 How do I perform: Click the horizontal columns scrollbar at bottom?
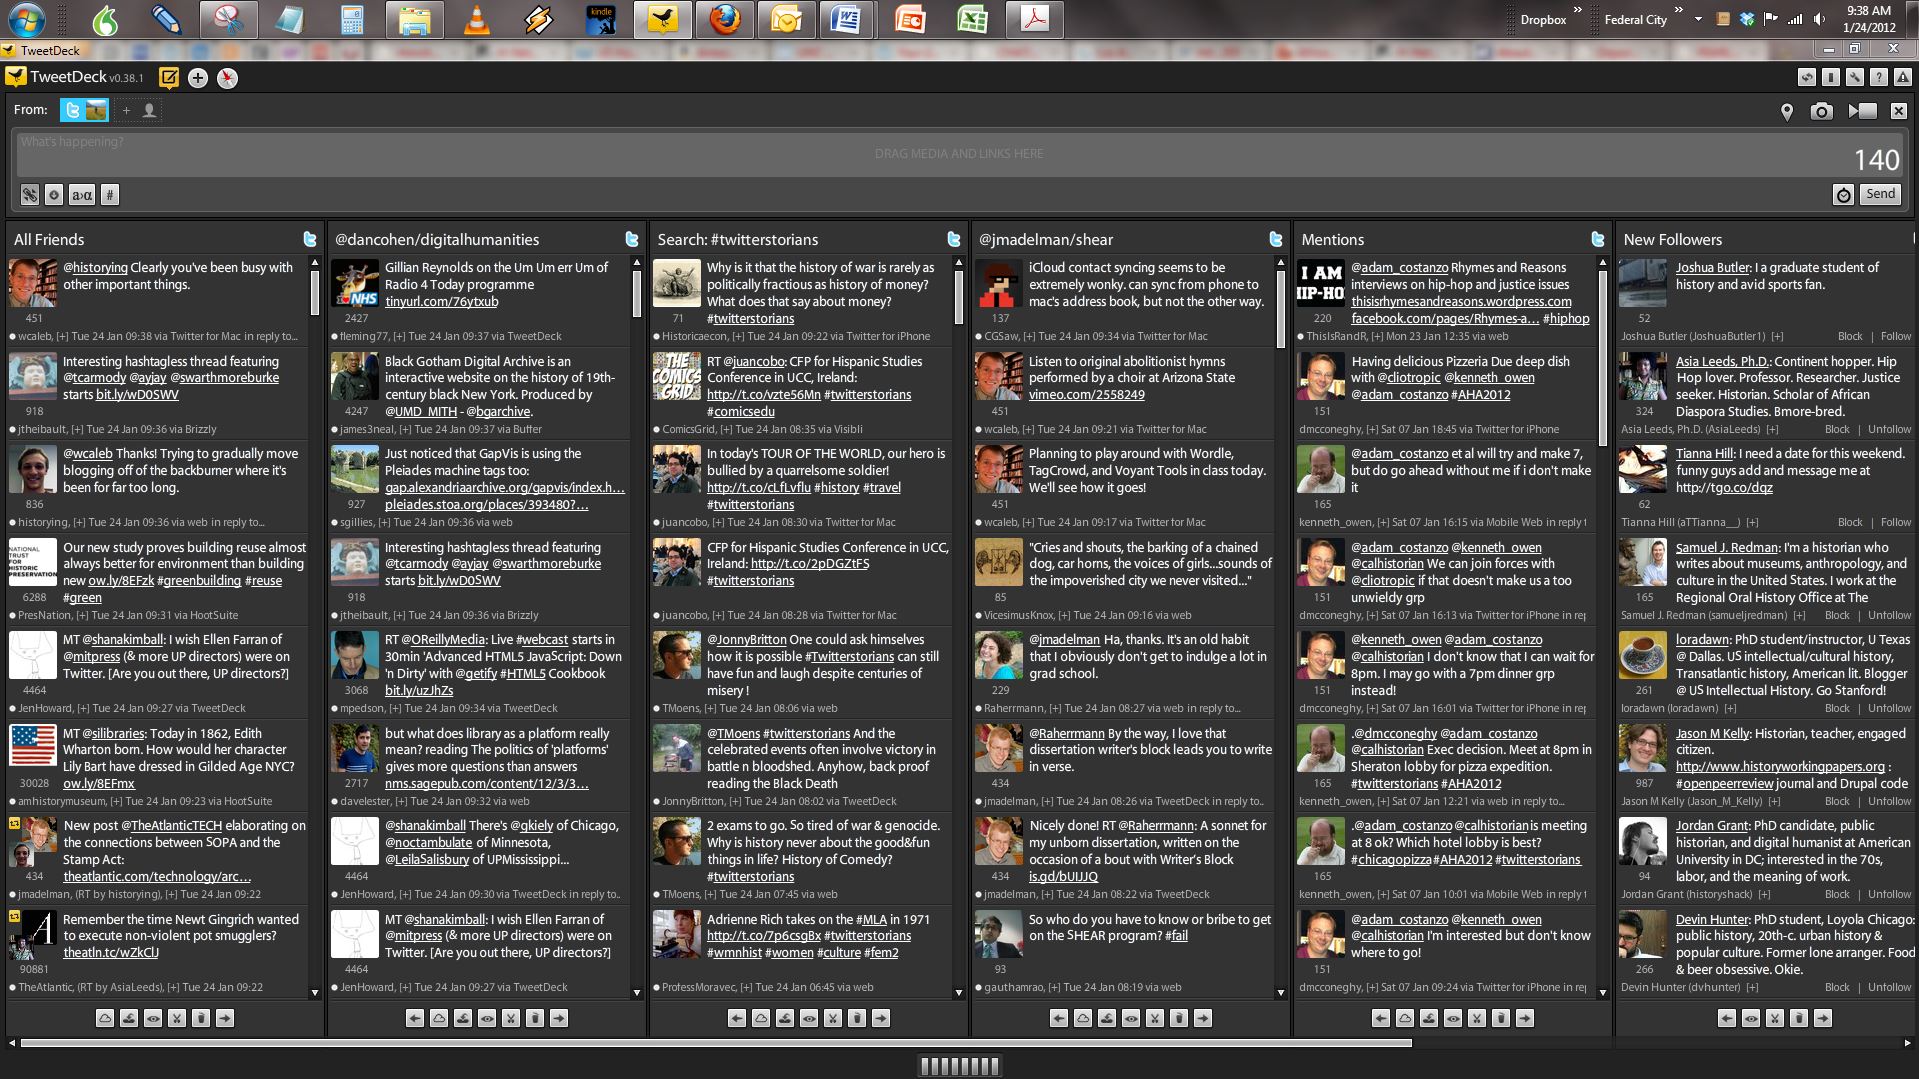(x=716, y=1043)
